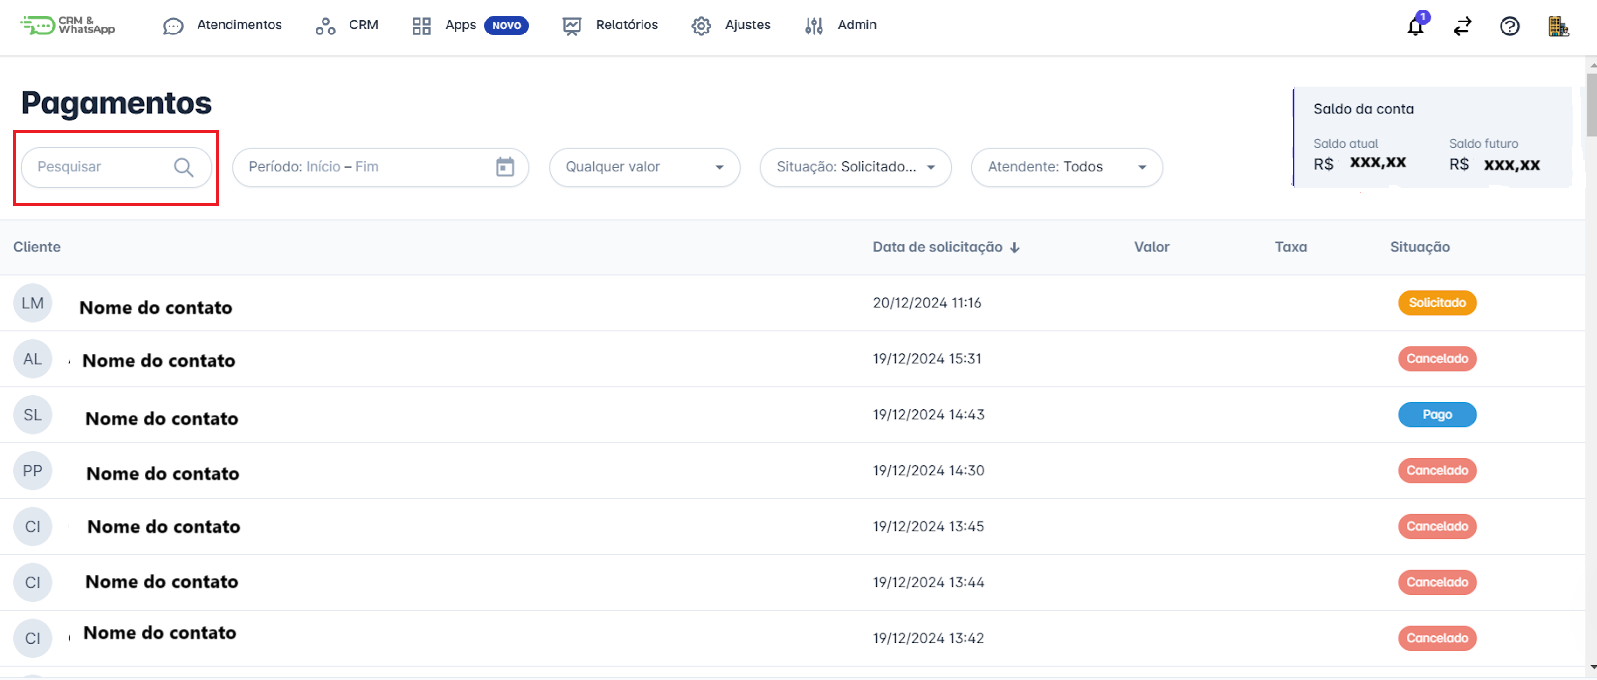This screenshot has height=680, width=1597.
Task: Click the orange Solicitado status badge
Action: (1436, 303)
